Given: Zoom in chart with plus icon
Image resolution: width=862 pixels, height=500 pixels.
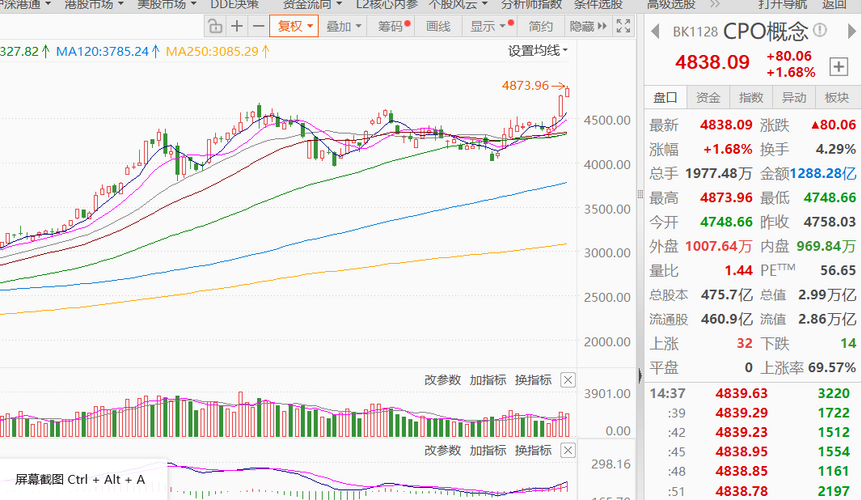Looking at the screenshot, I should [x=237, y=27].
